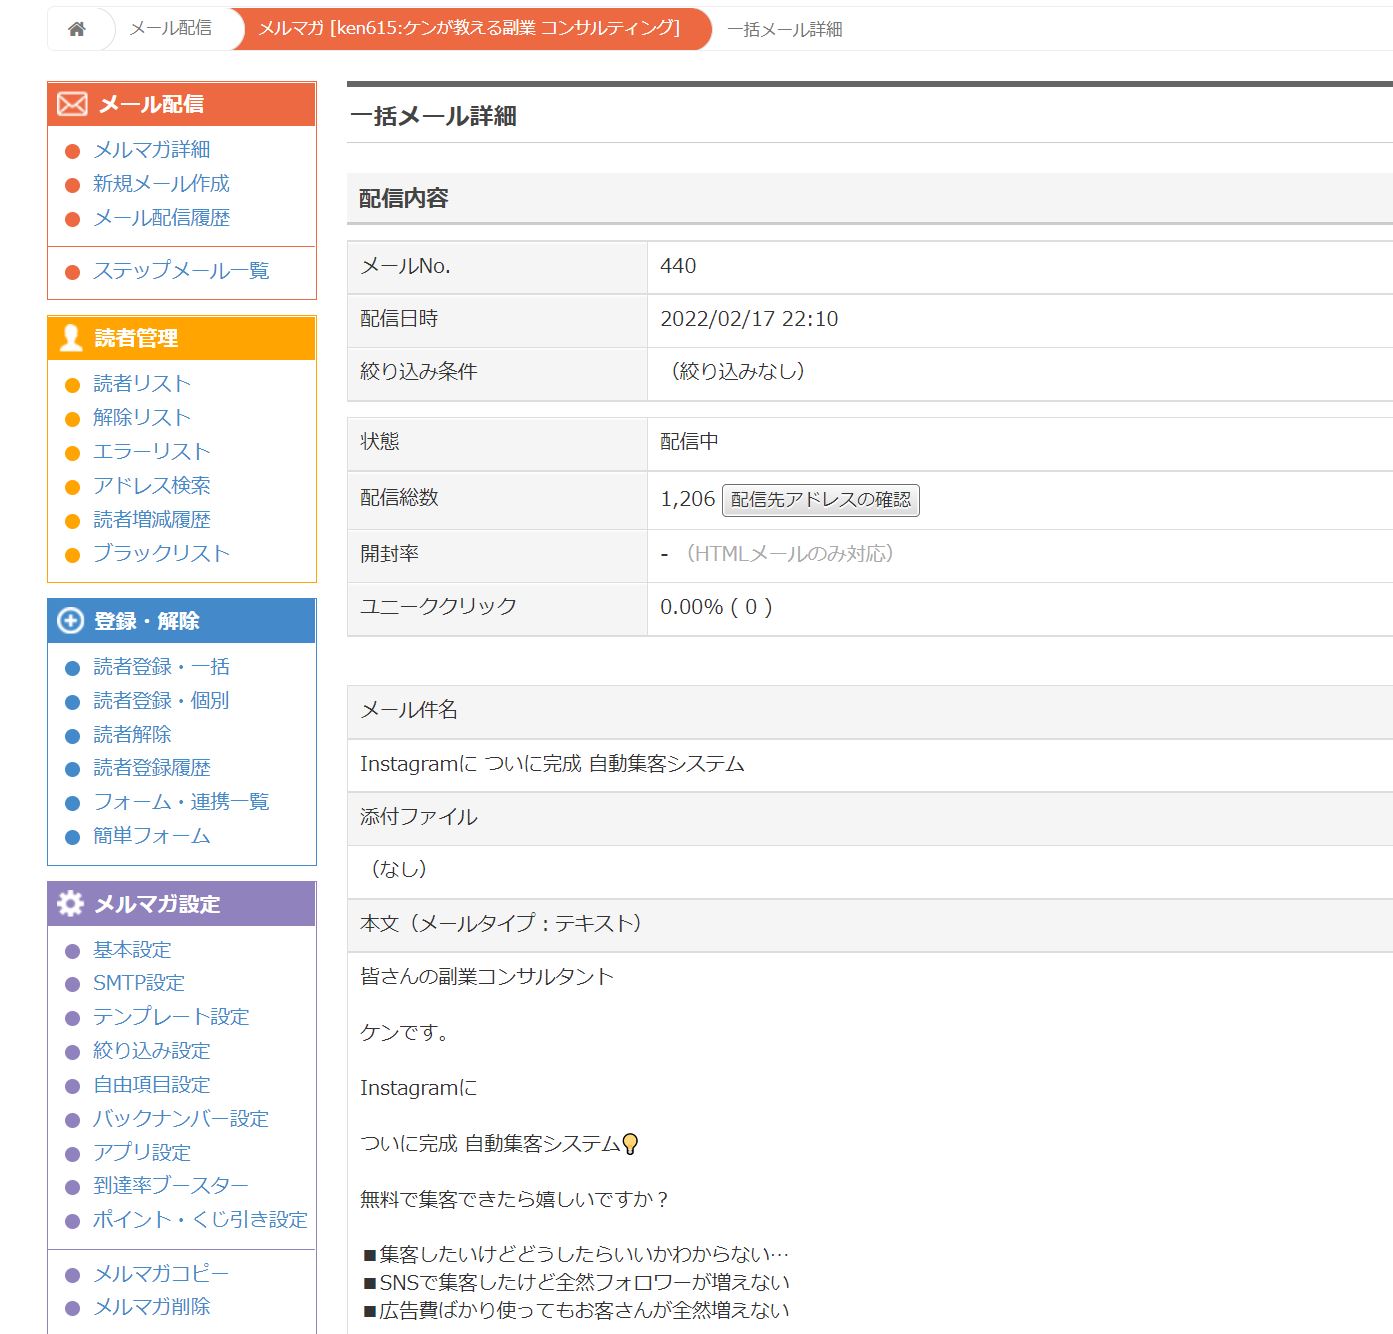Click the gear icon in メルマガ設定 header
This screenshot has height=1334, width=1393.
pyautogui.click(x=70, y=904)
